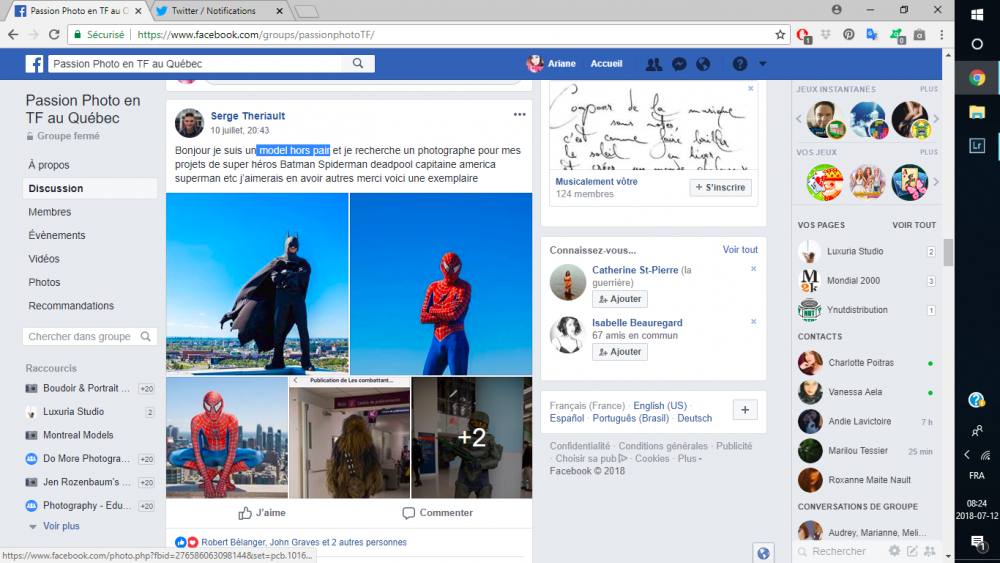Click the friend requests icon
The width and height of the screenshot is (1000, 563).
pyautogui.click(x=654, y=64)
